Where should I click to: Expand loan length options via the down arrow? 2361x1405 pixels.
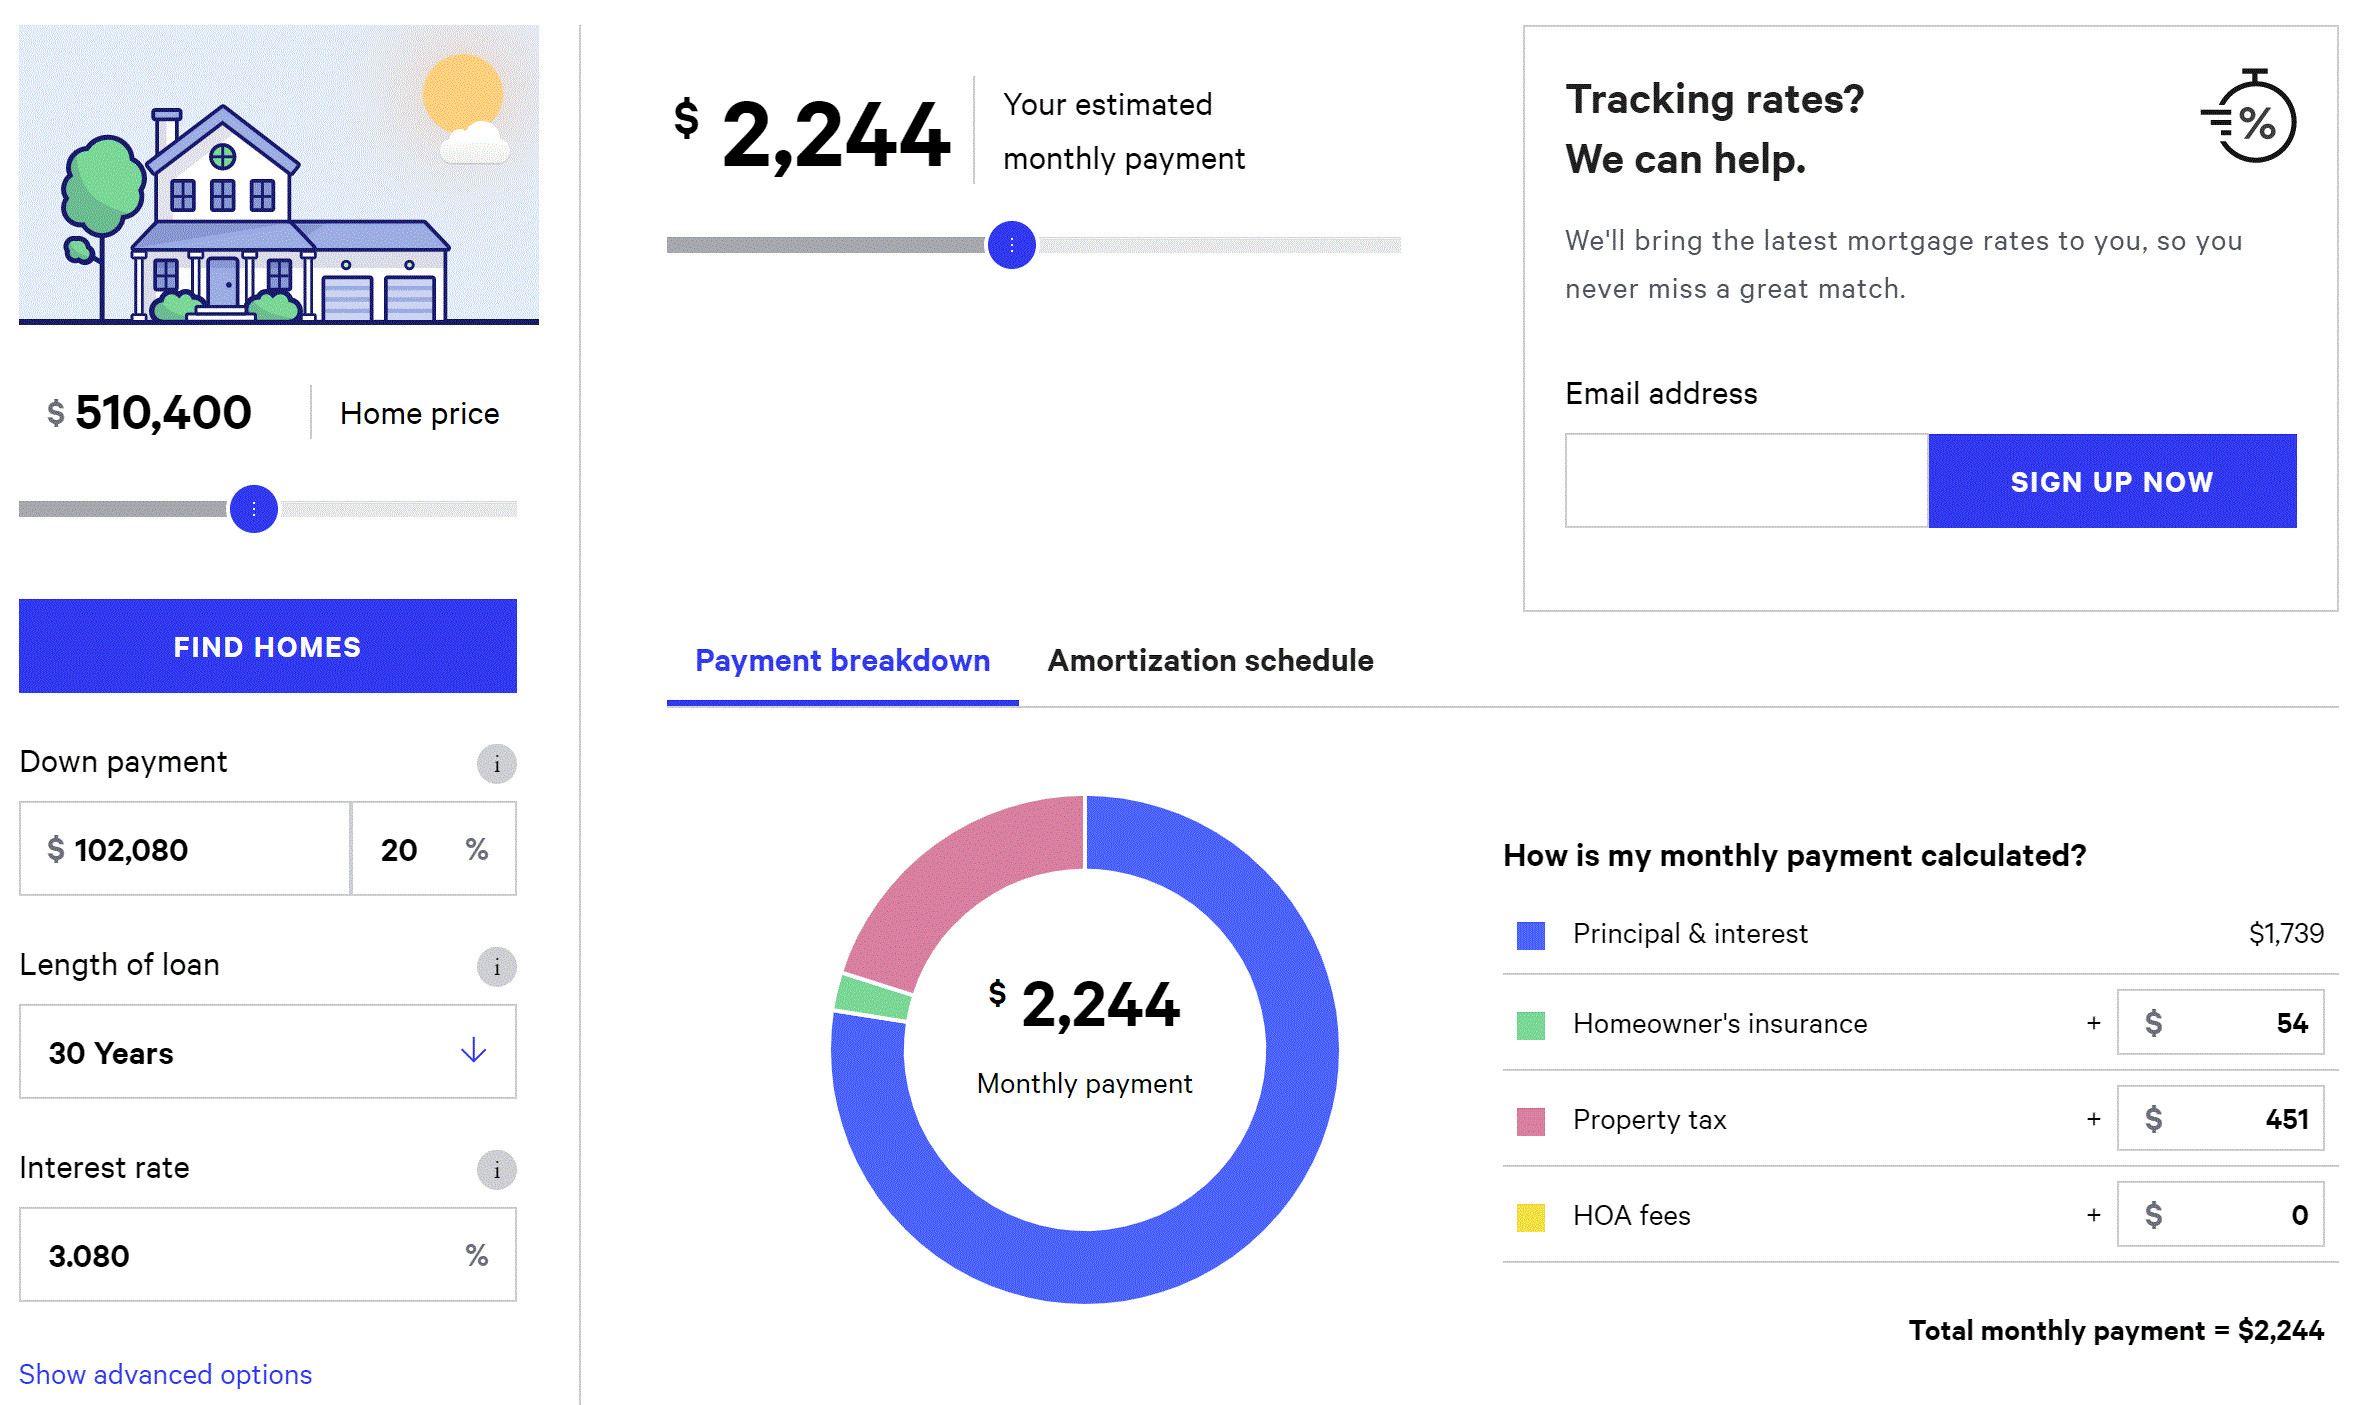coord(473,1052)
